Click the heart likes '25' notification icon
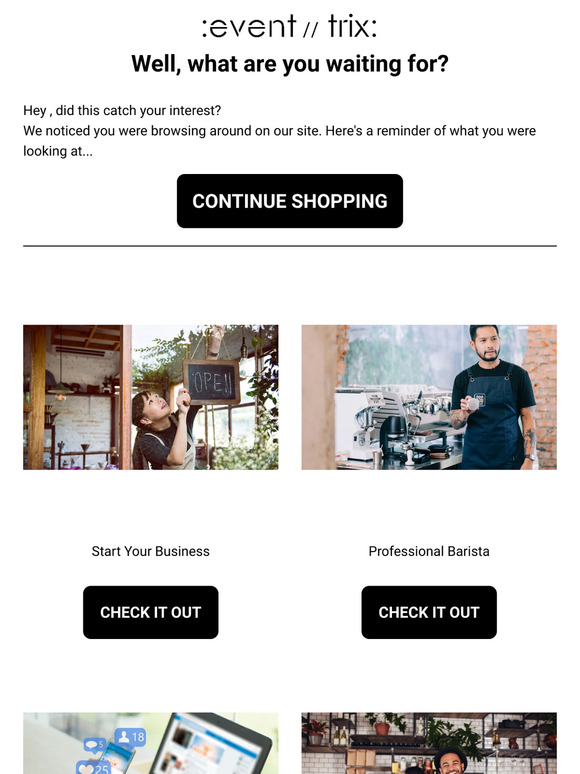 [x=93, y=768]
